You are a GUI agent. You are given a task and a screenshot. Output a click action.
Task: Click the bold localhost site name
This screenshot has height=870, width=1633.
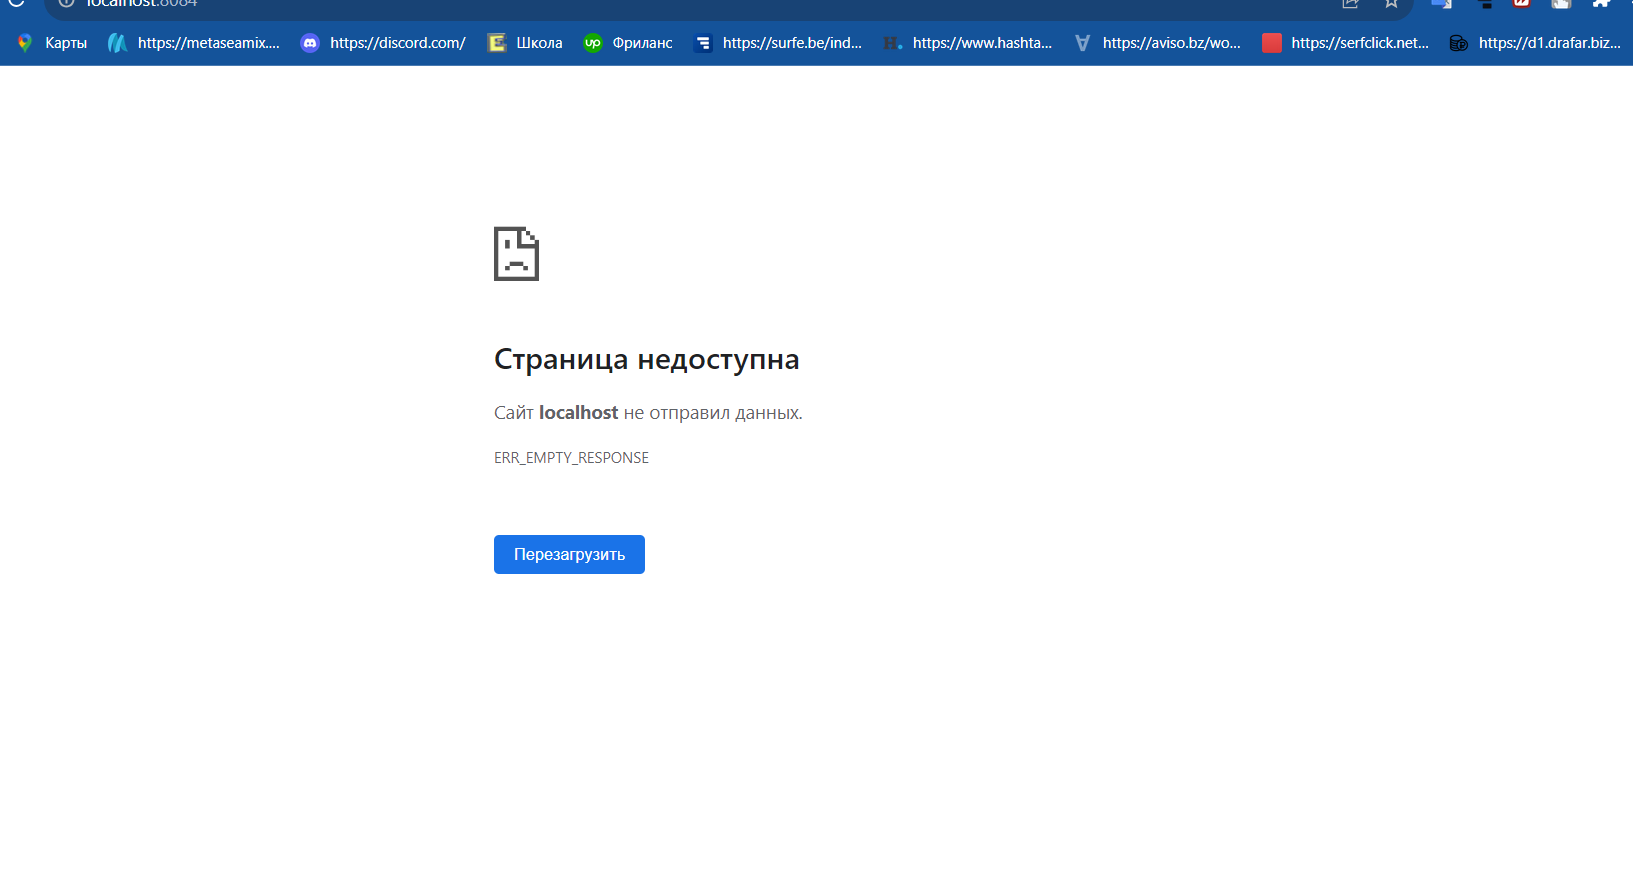578,412
